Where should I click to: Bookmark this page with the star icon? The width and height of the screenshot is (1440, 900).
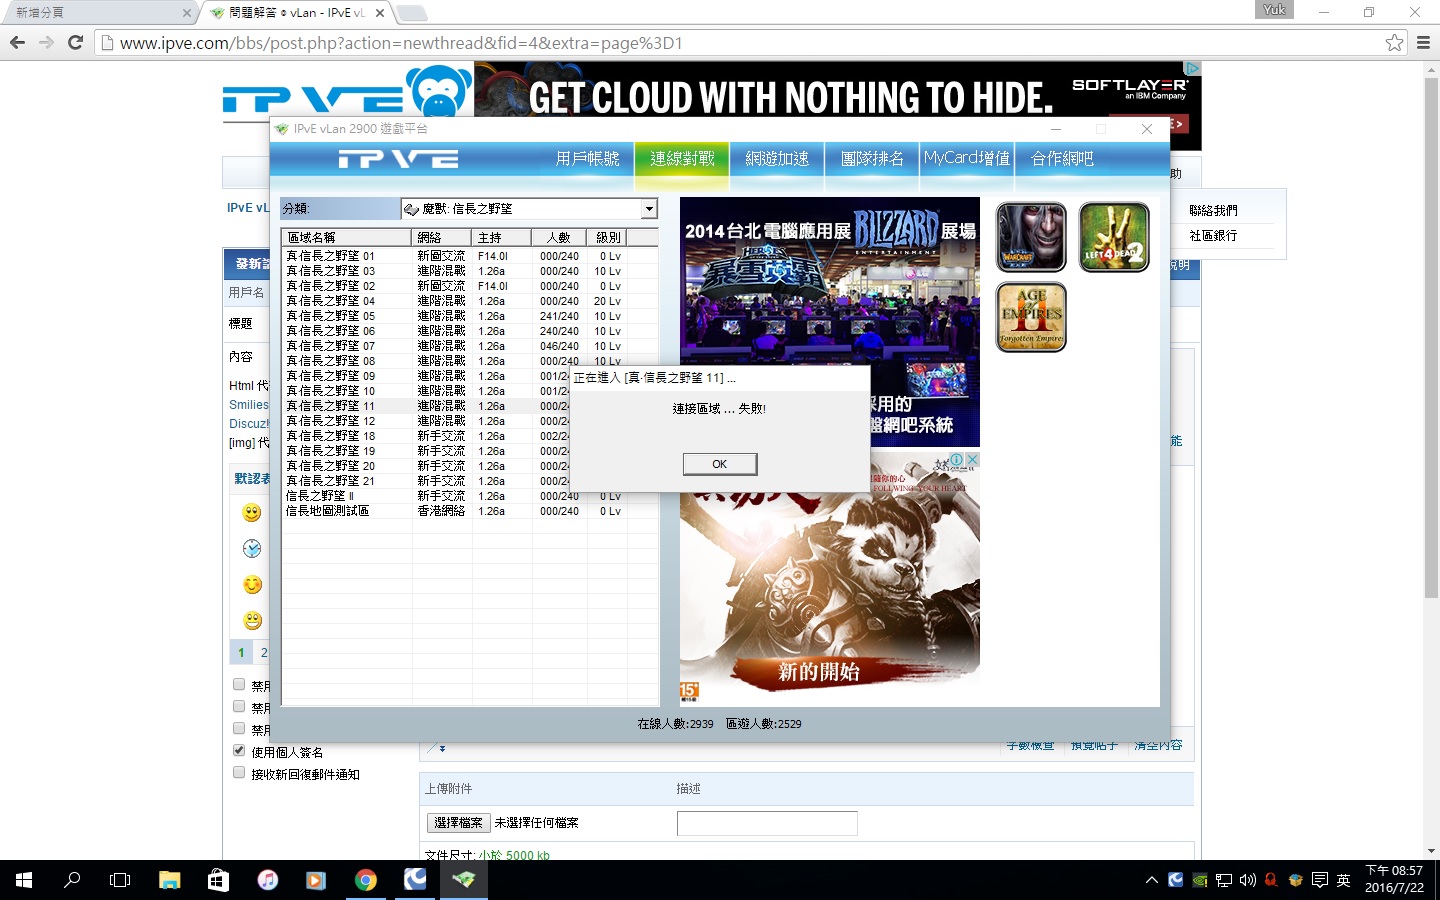click(x=1394, y=43)
